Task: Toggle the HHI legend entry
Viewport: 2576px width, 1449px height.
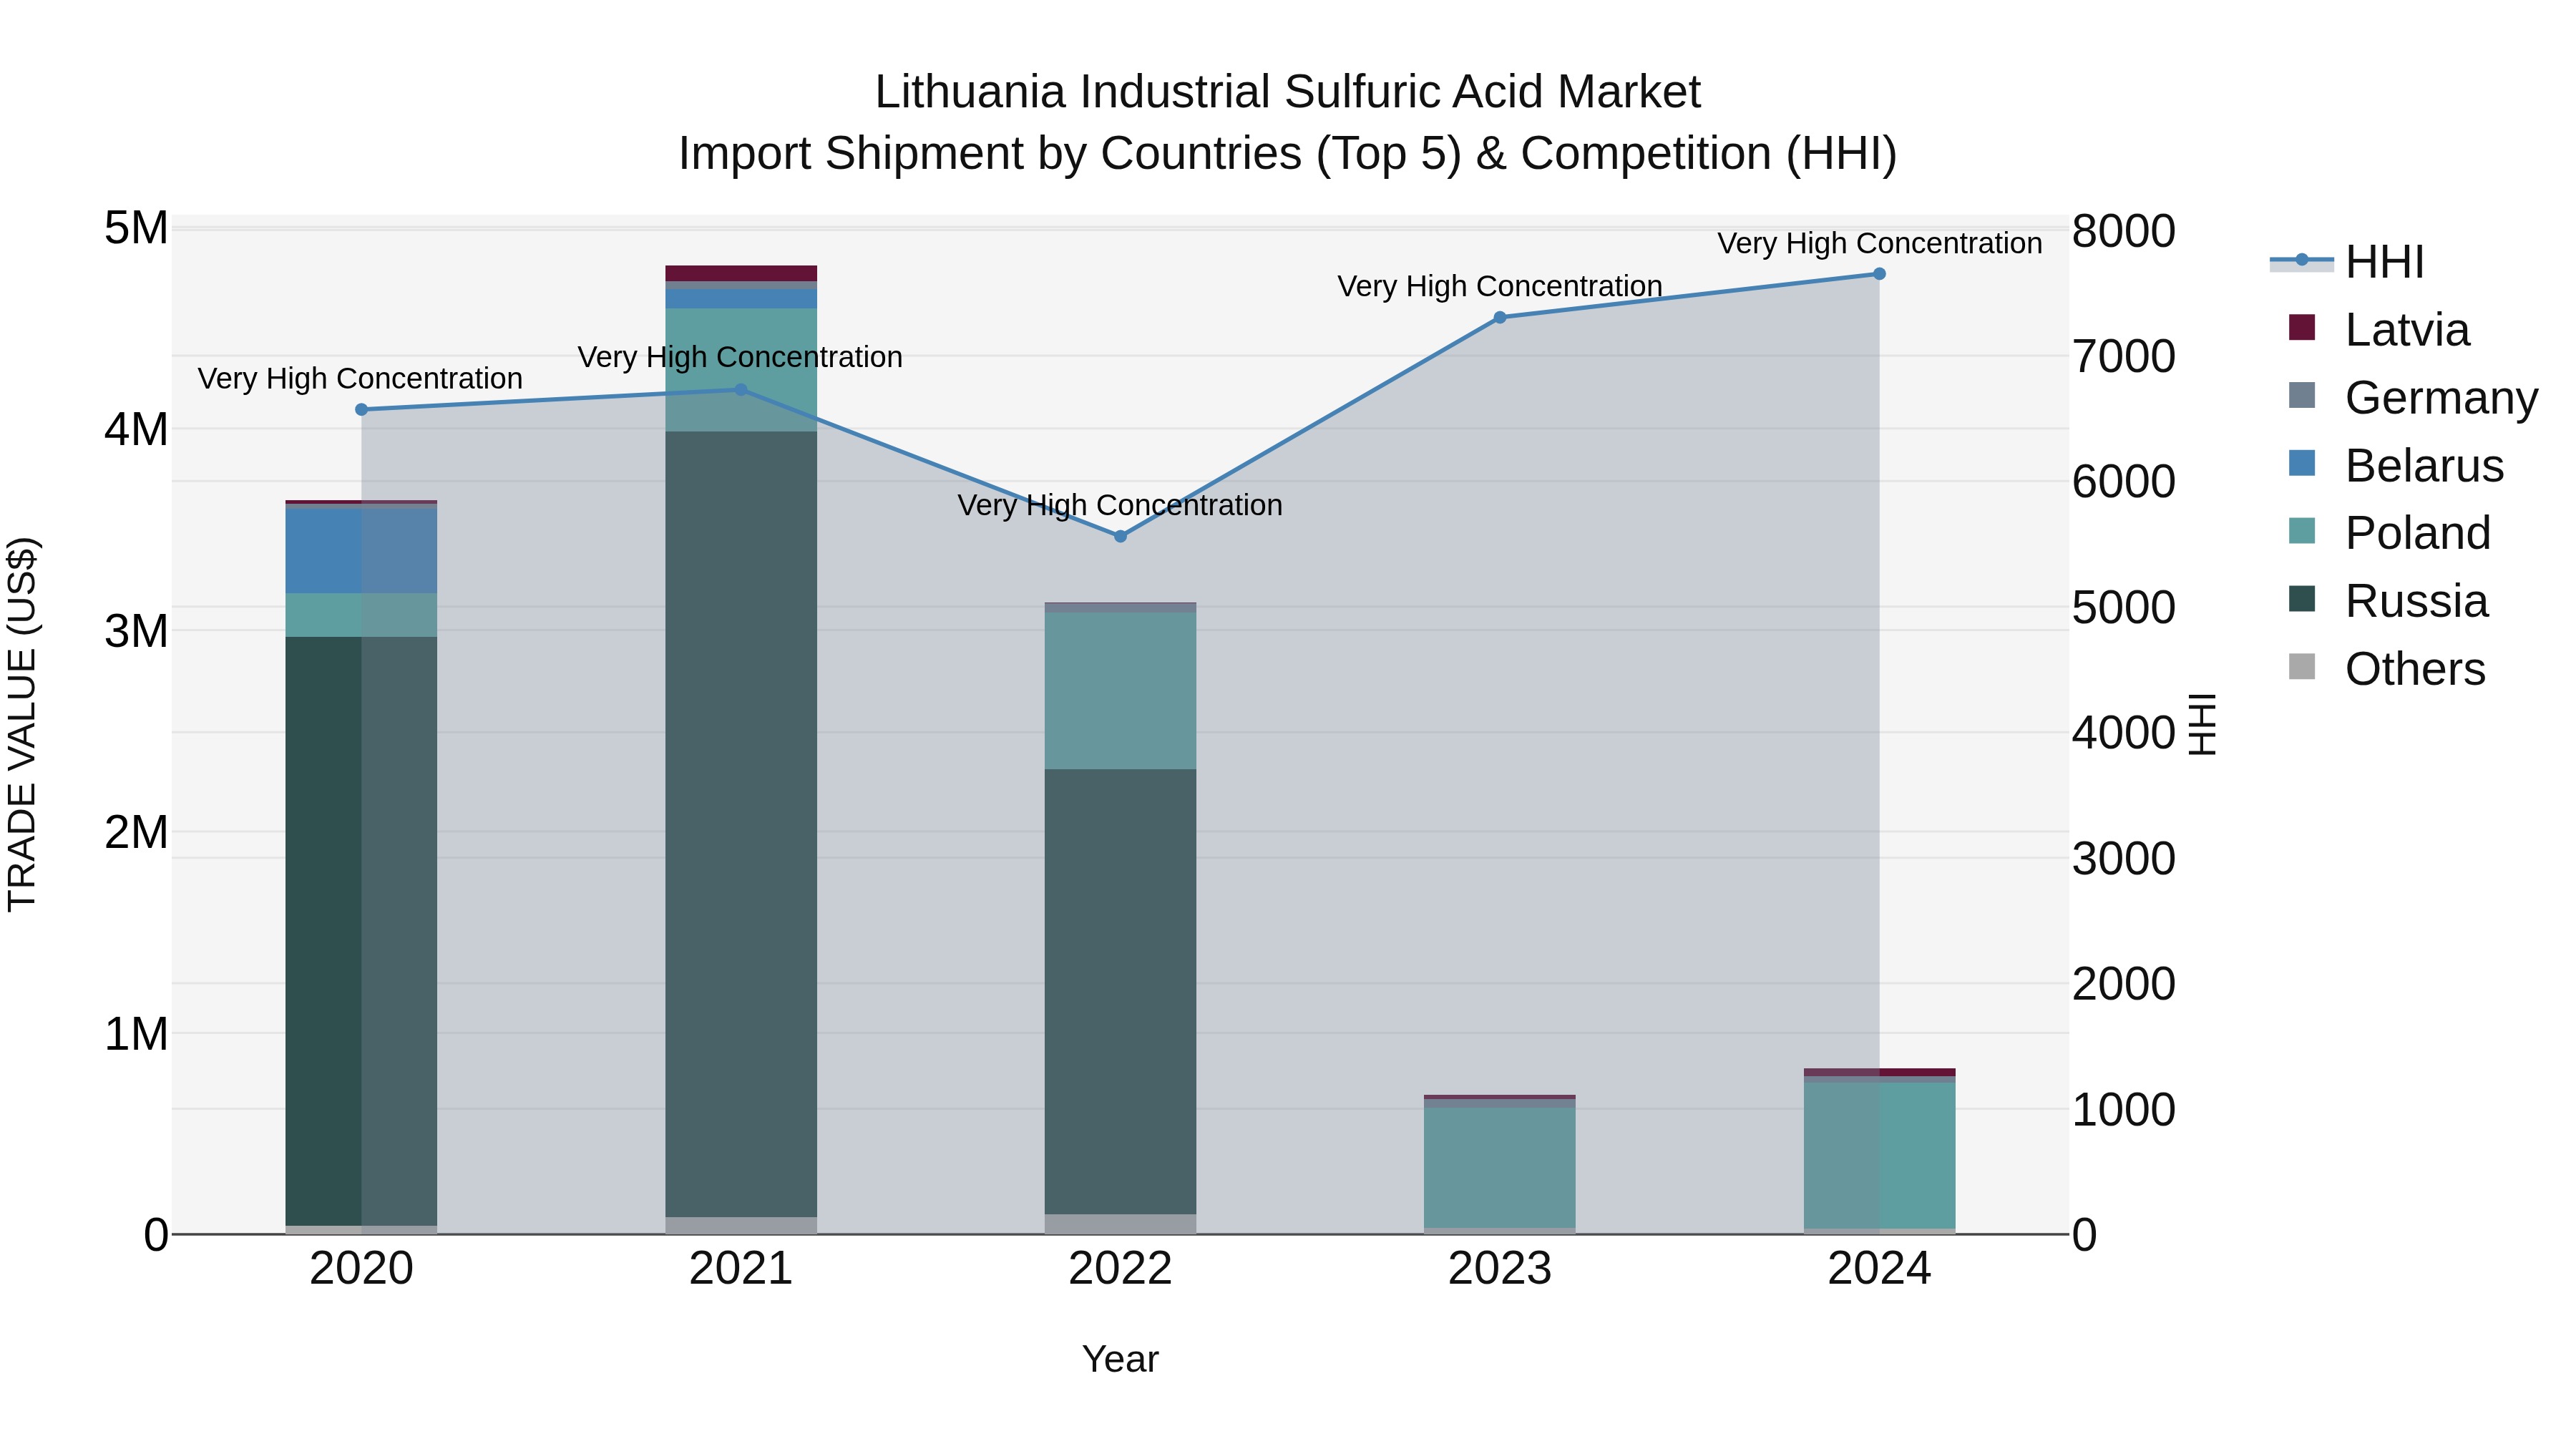Action: (2347, 262)
